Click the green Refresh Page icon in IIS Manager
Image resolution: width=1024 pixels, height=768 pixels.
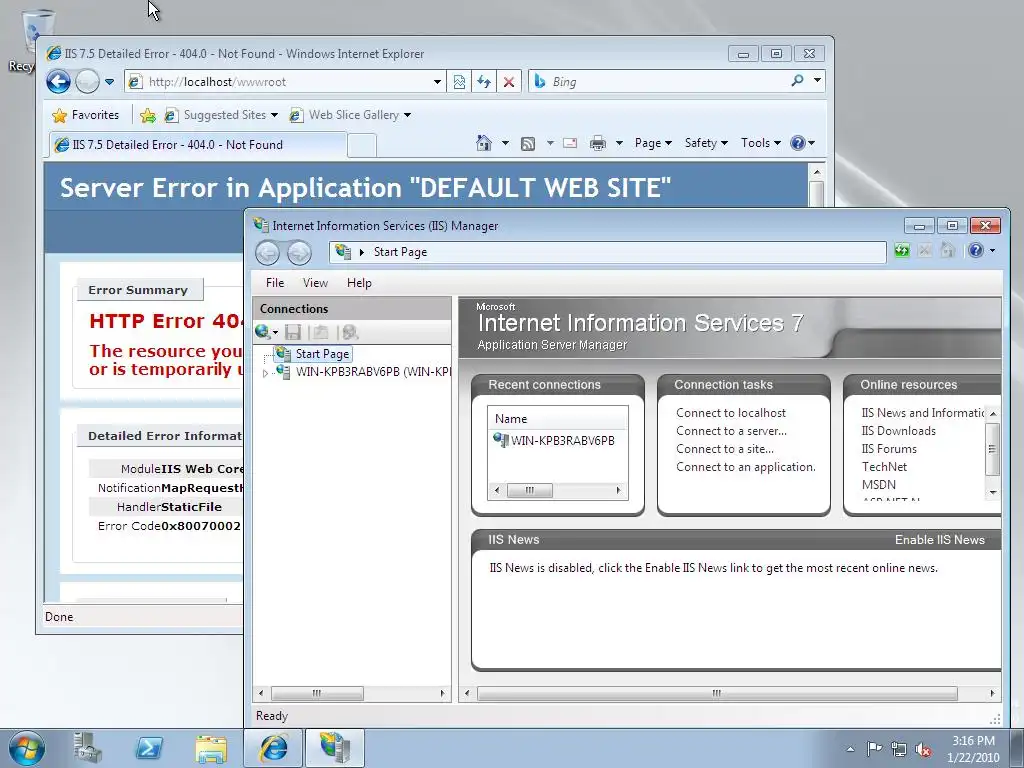pyautogui.click(x=902, y=250)
